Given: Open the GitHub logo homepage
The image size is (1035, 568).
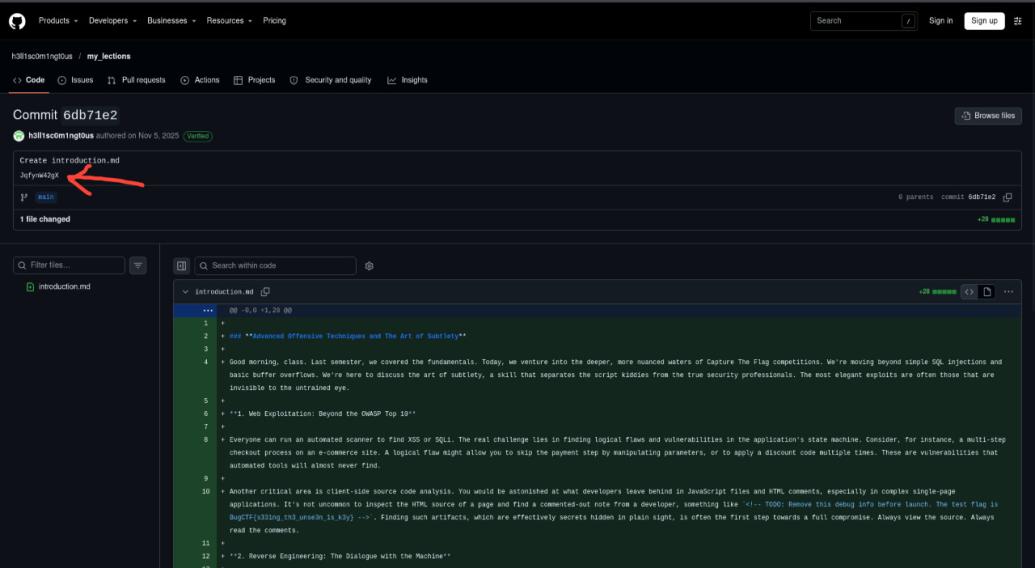Looking at the screenshot, I should 17,21.
